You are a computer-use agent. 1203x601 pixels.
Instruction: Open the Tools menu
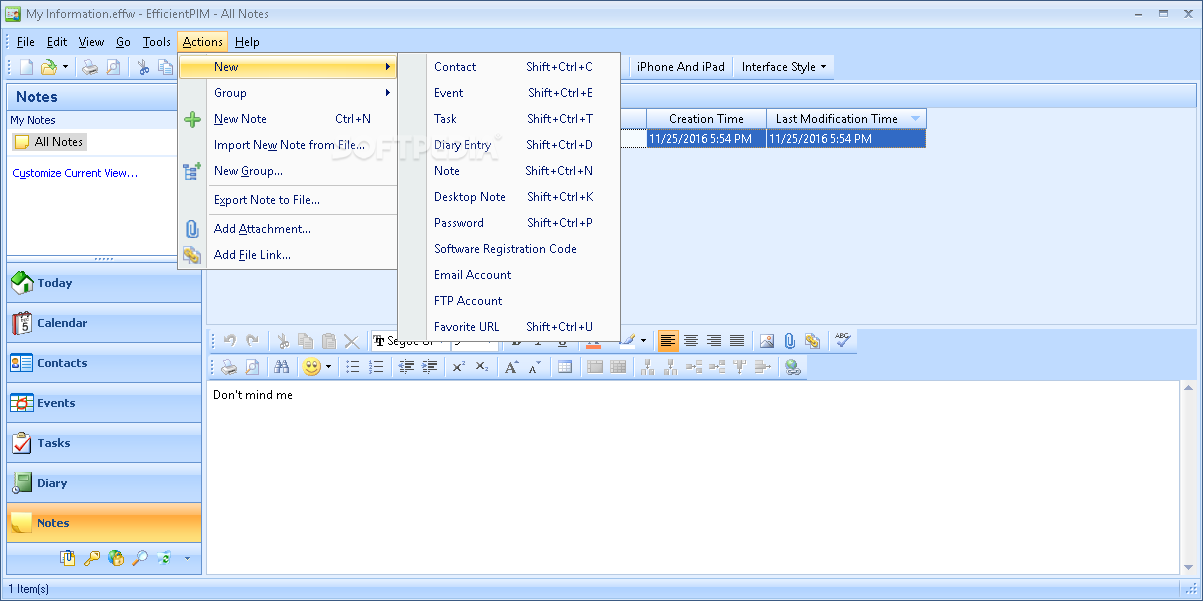pyautogui.click(x=156, y=42)
